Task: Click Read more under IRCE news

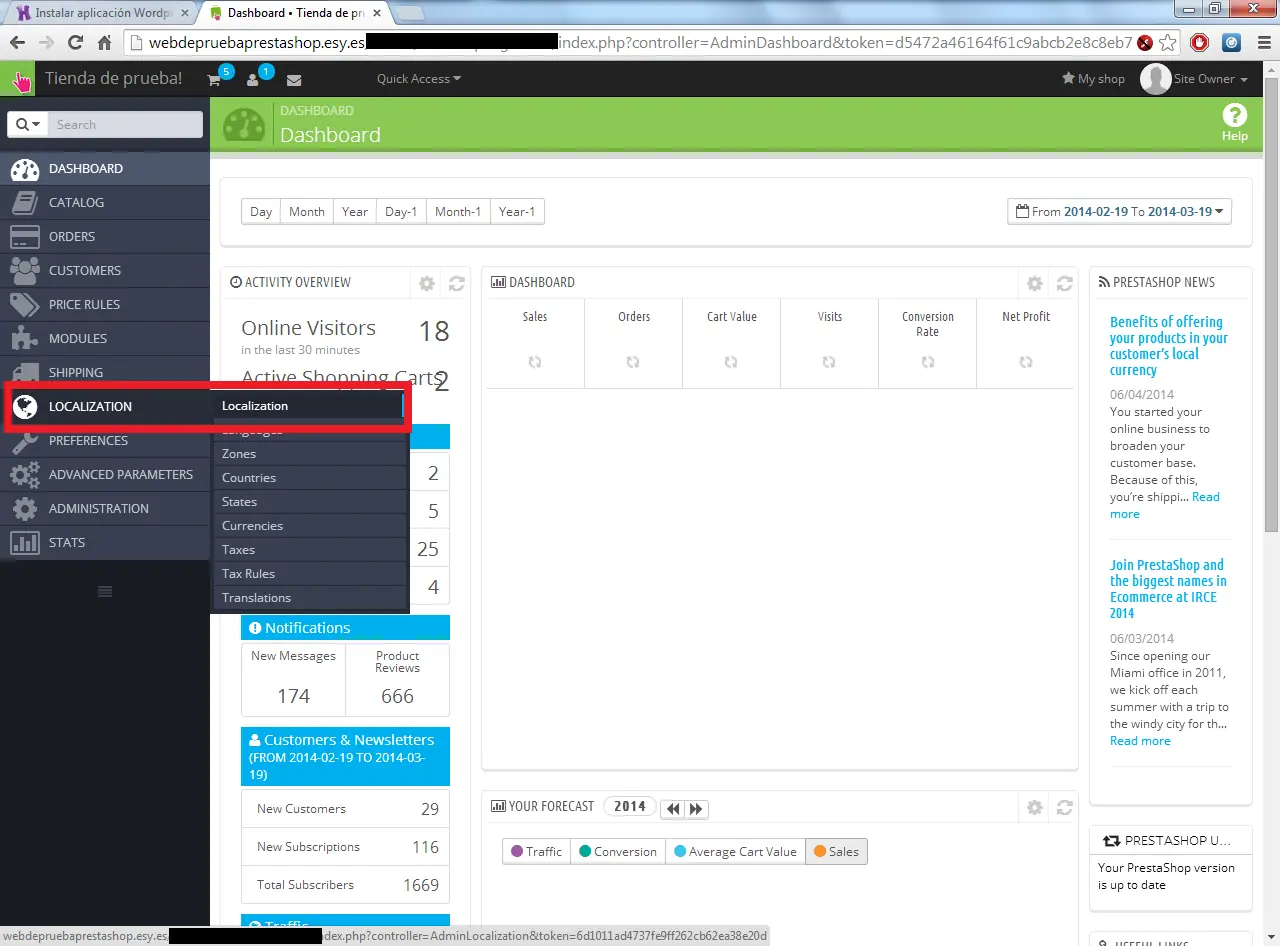Action: tap(1140, 741)
